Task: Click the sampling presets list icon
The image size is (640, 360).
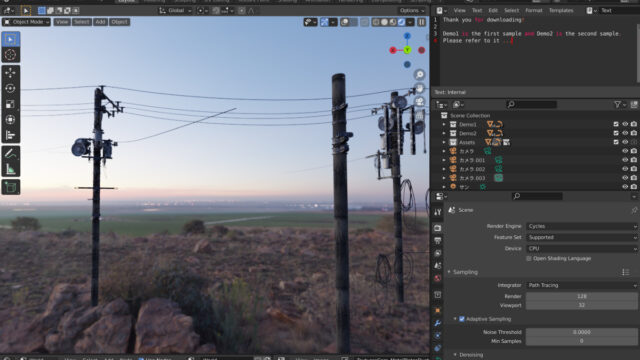Action: pyautogui.click(x=625, y=272)
